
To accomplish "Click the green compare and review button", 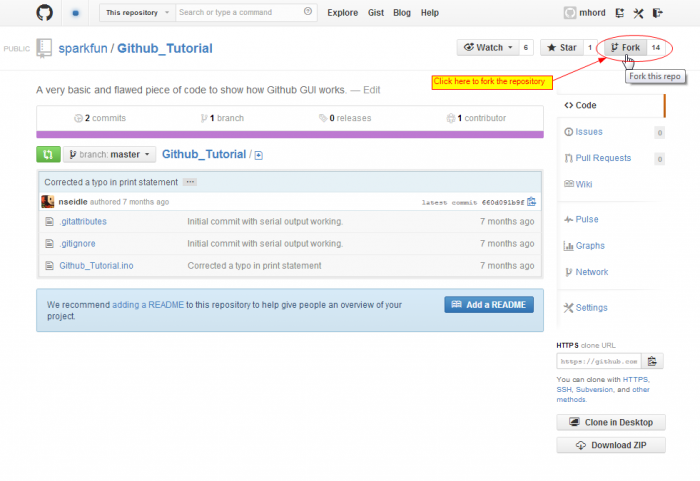I will [x=48, y=155].
